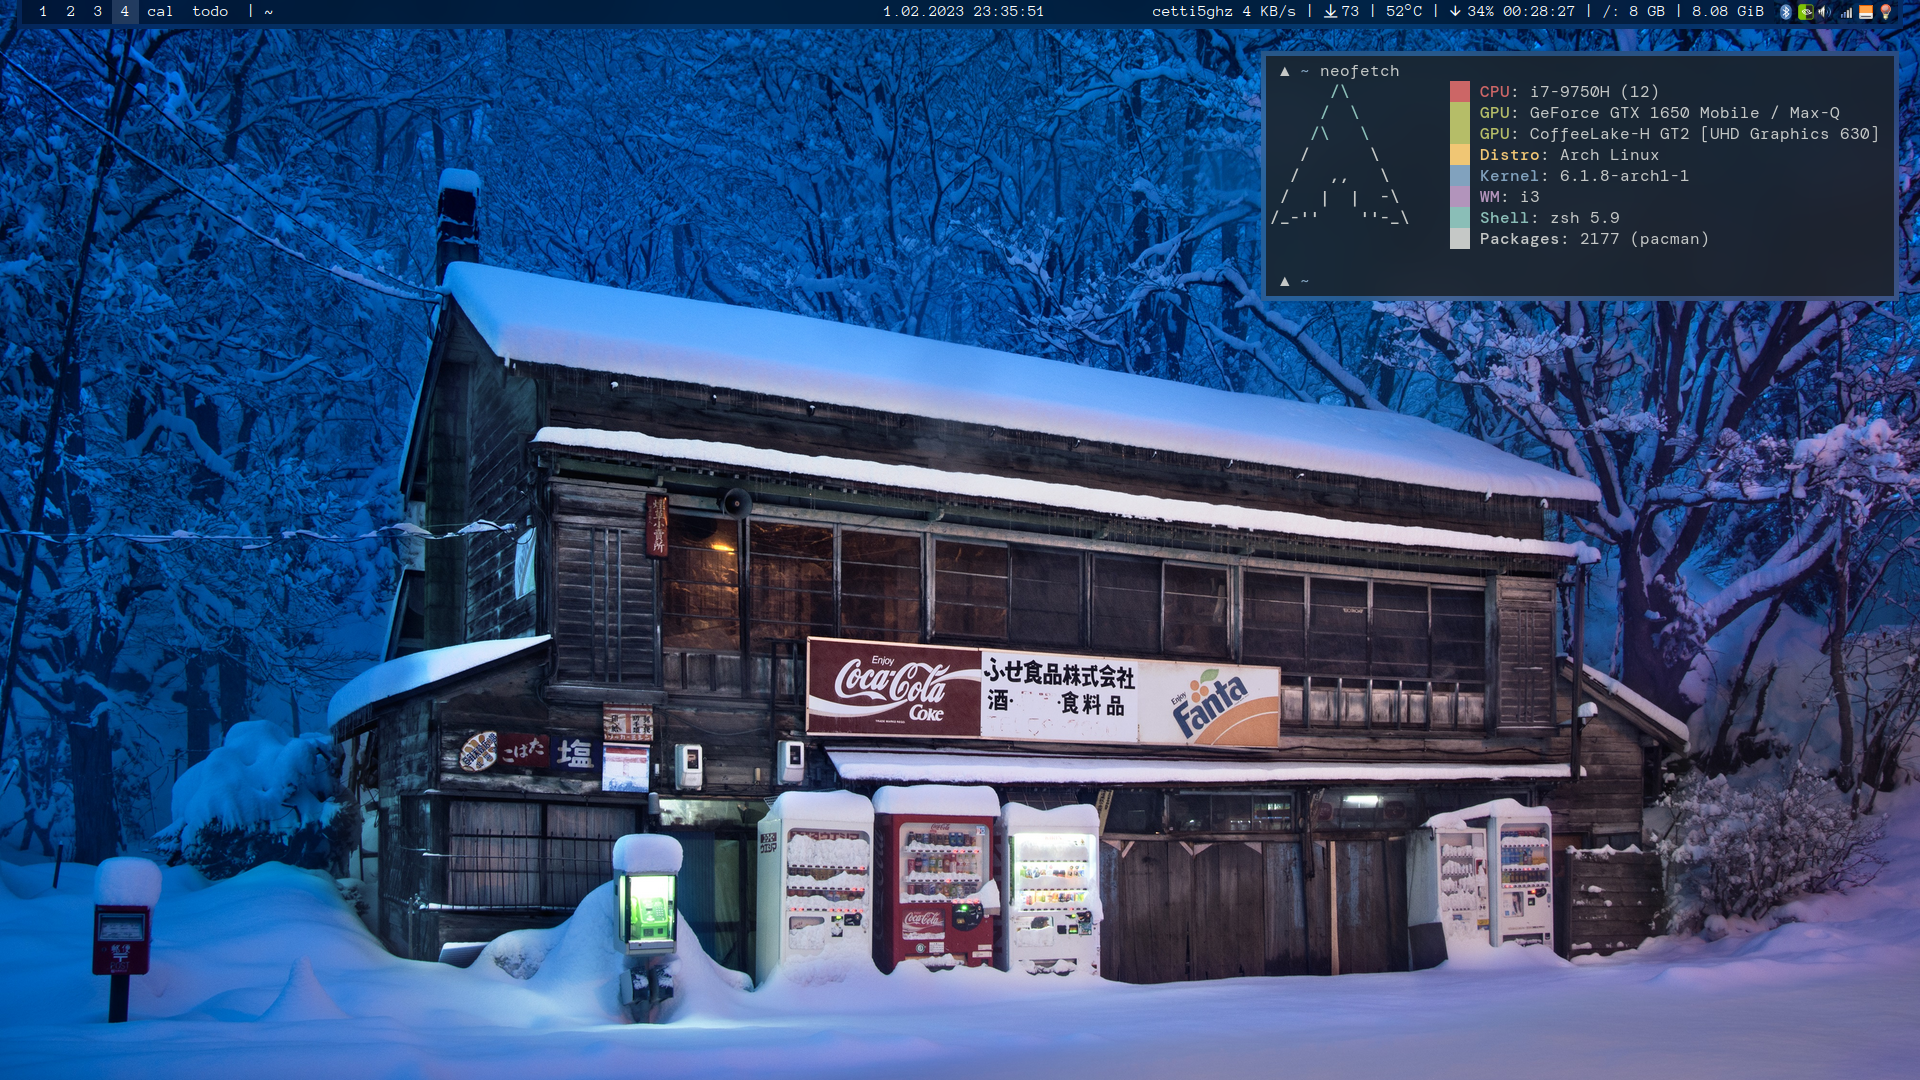Click the date and time display
Viewport: 1920px width, 1080px height.
[x=963, y=12]
